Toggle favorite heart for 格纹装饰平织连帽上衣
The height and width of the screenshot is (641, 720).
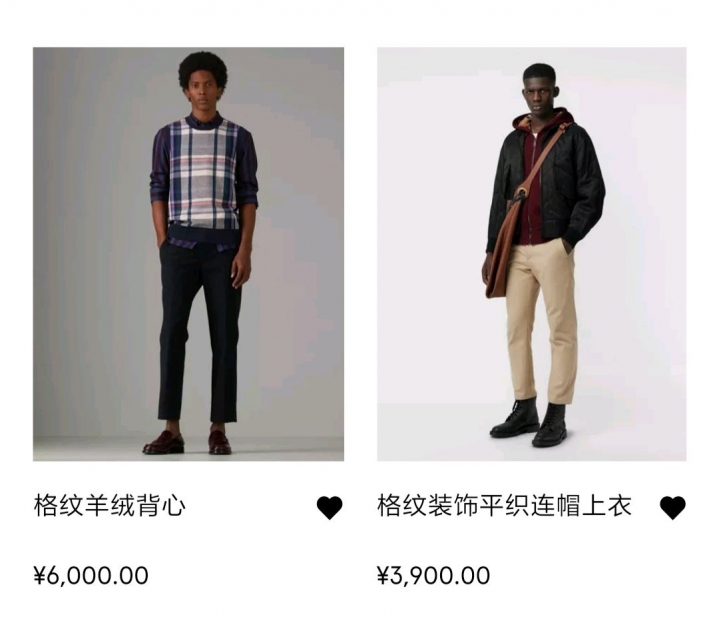(673, 508)
